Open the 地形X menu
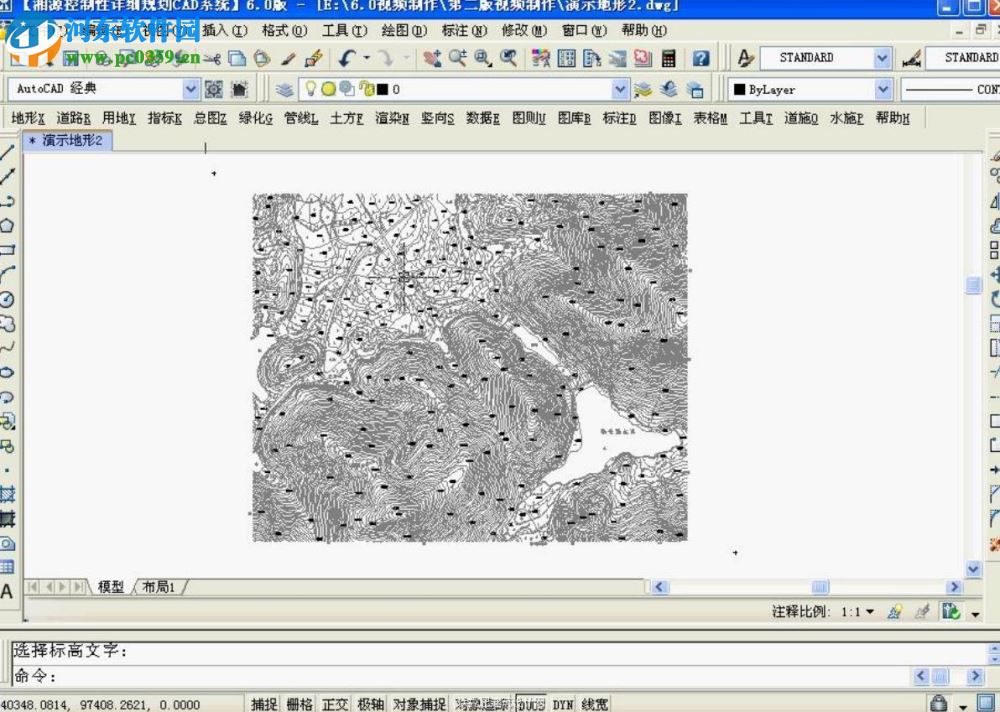 (x=28, y=119)
